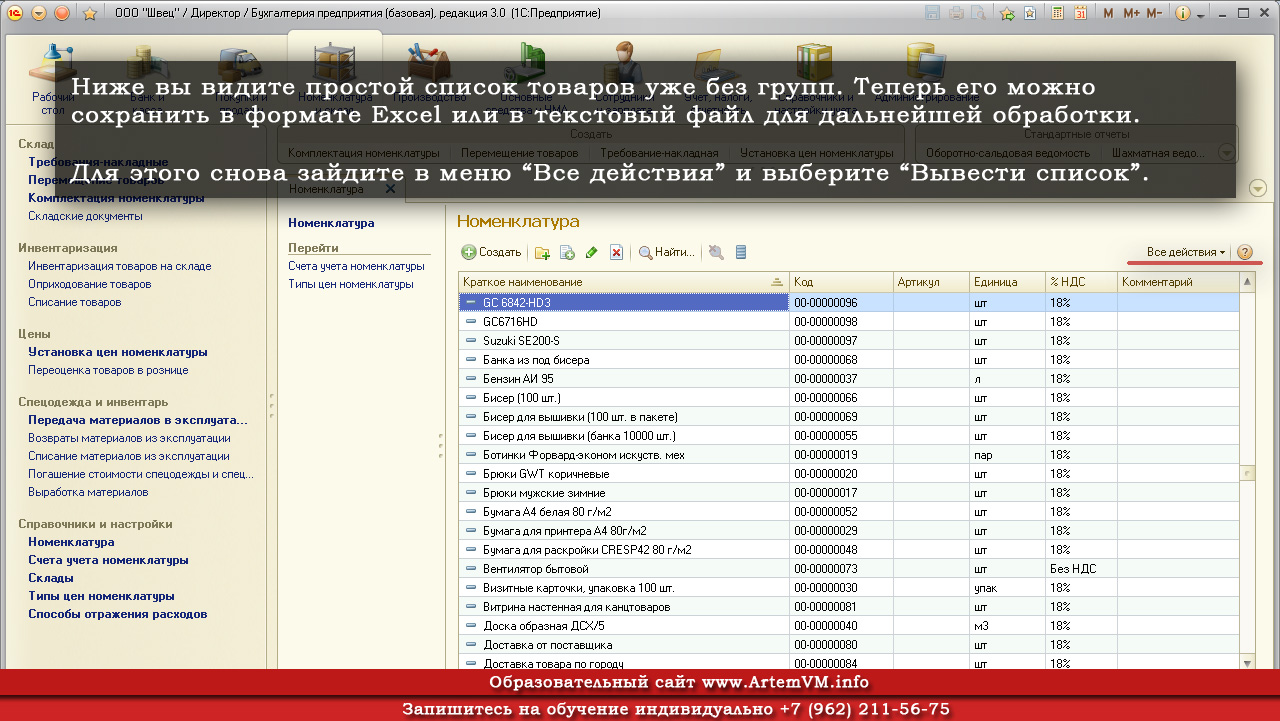Open Типы цен номенклатуры in the Перейти panel
Screen dimensions: 1280x721
tap(350, 284)
